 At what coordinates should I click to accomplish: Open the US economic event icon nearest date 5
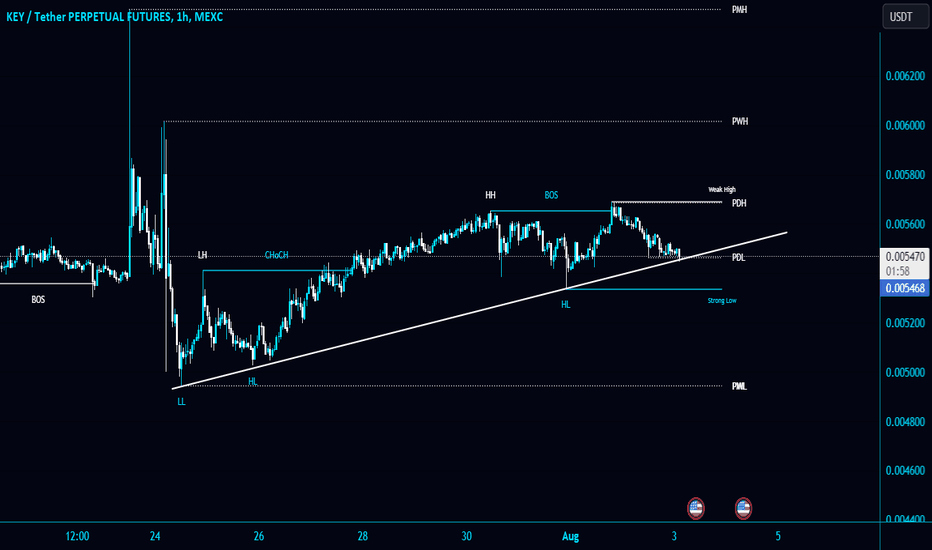point(743,508)
